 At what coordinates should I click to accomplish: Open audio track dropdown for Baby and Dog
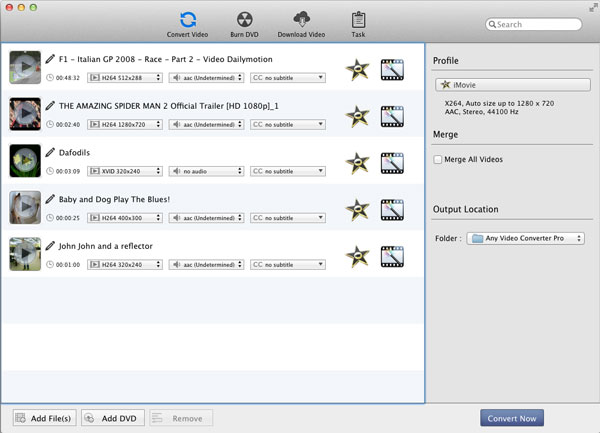pyautogui.click(x=206, y=218)
